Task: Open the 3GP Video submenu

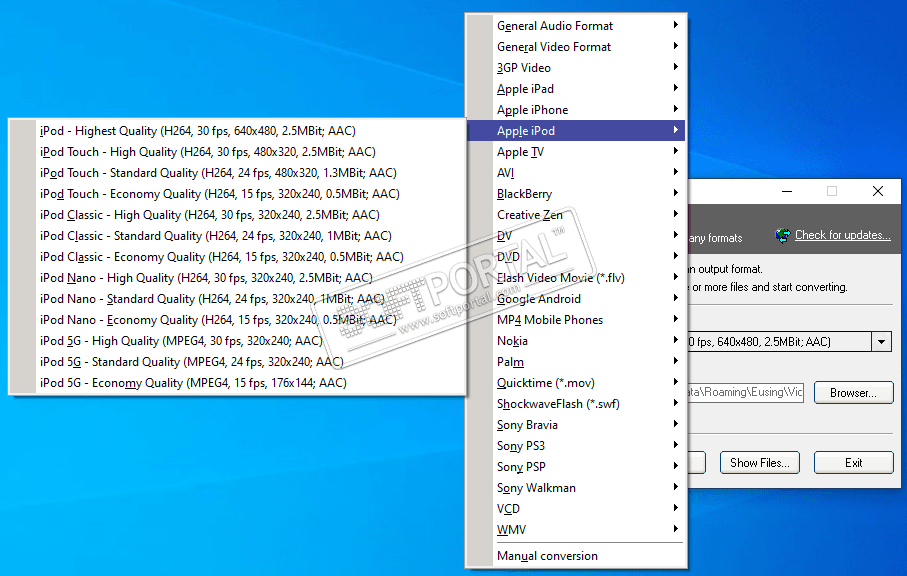Action: click(x=576, y=68)
